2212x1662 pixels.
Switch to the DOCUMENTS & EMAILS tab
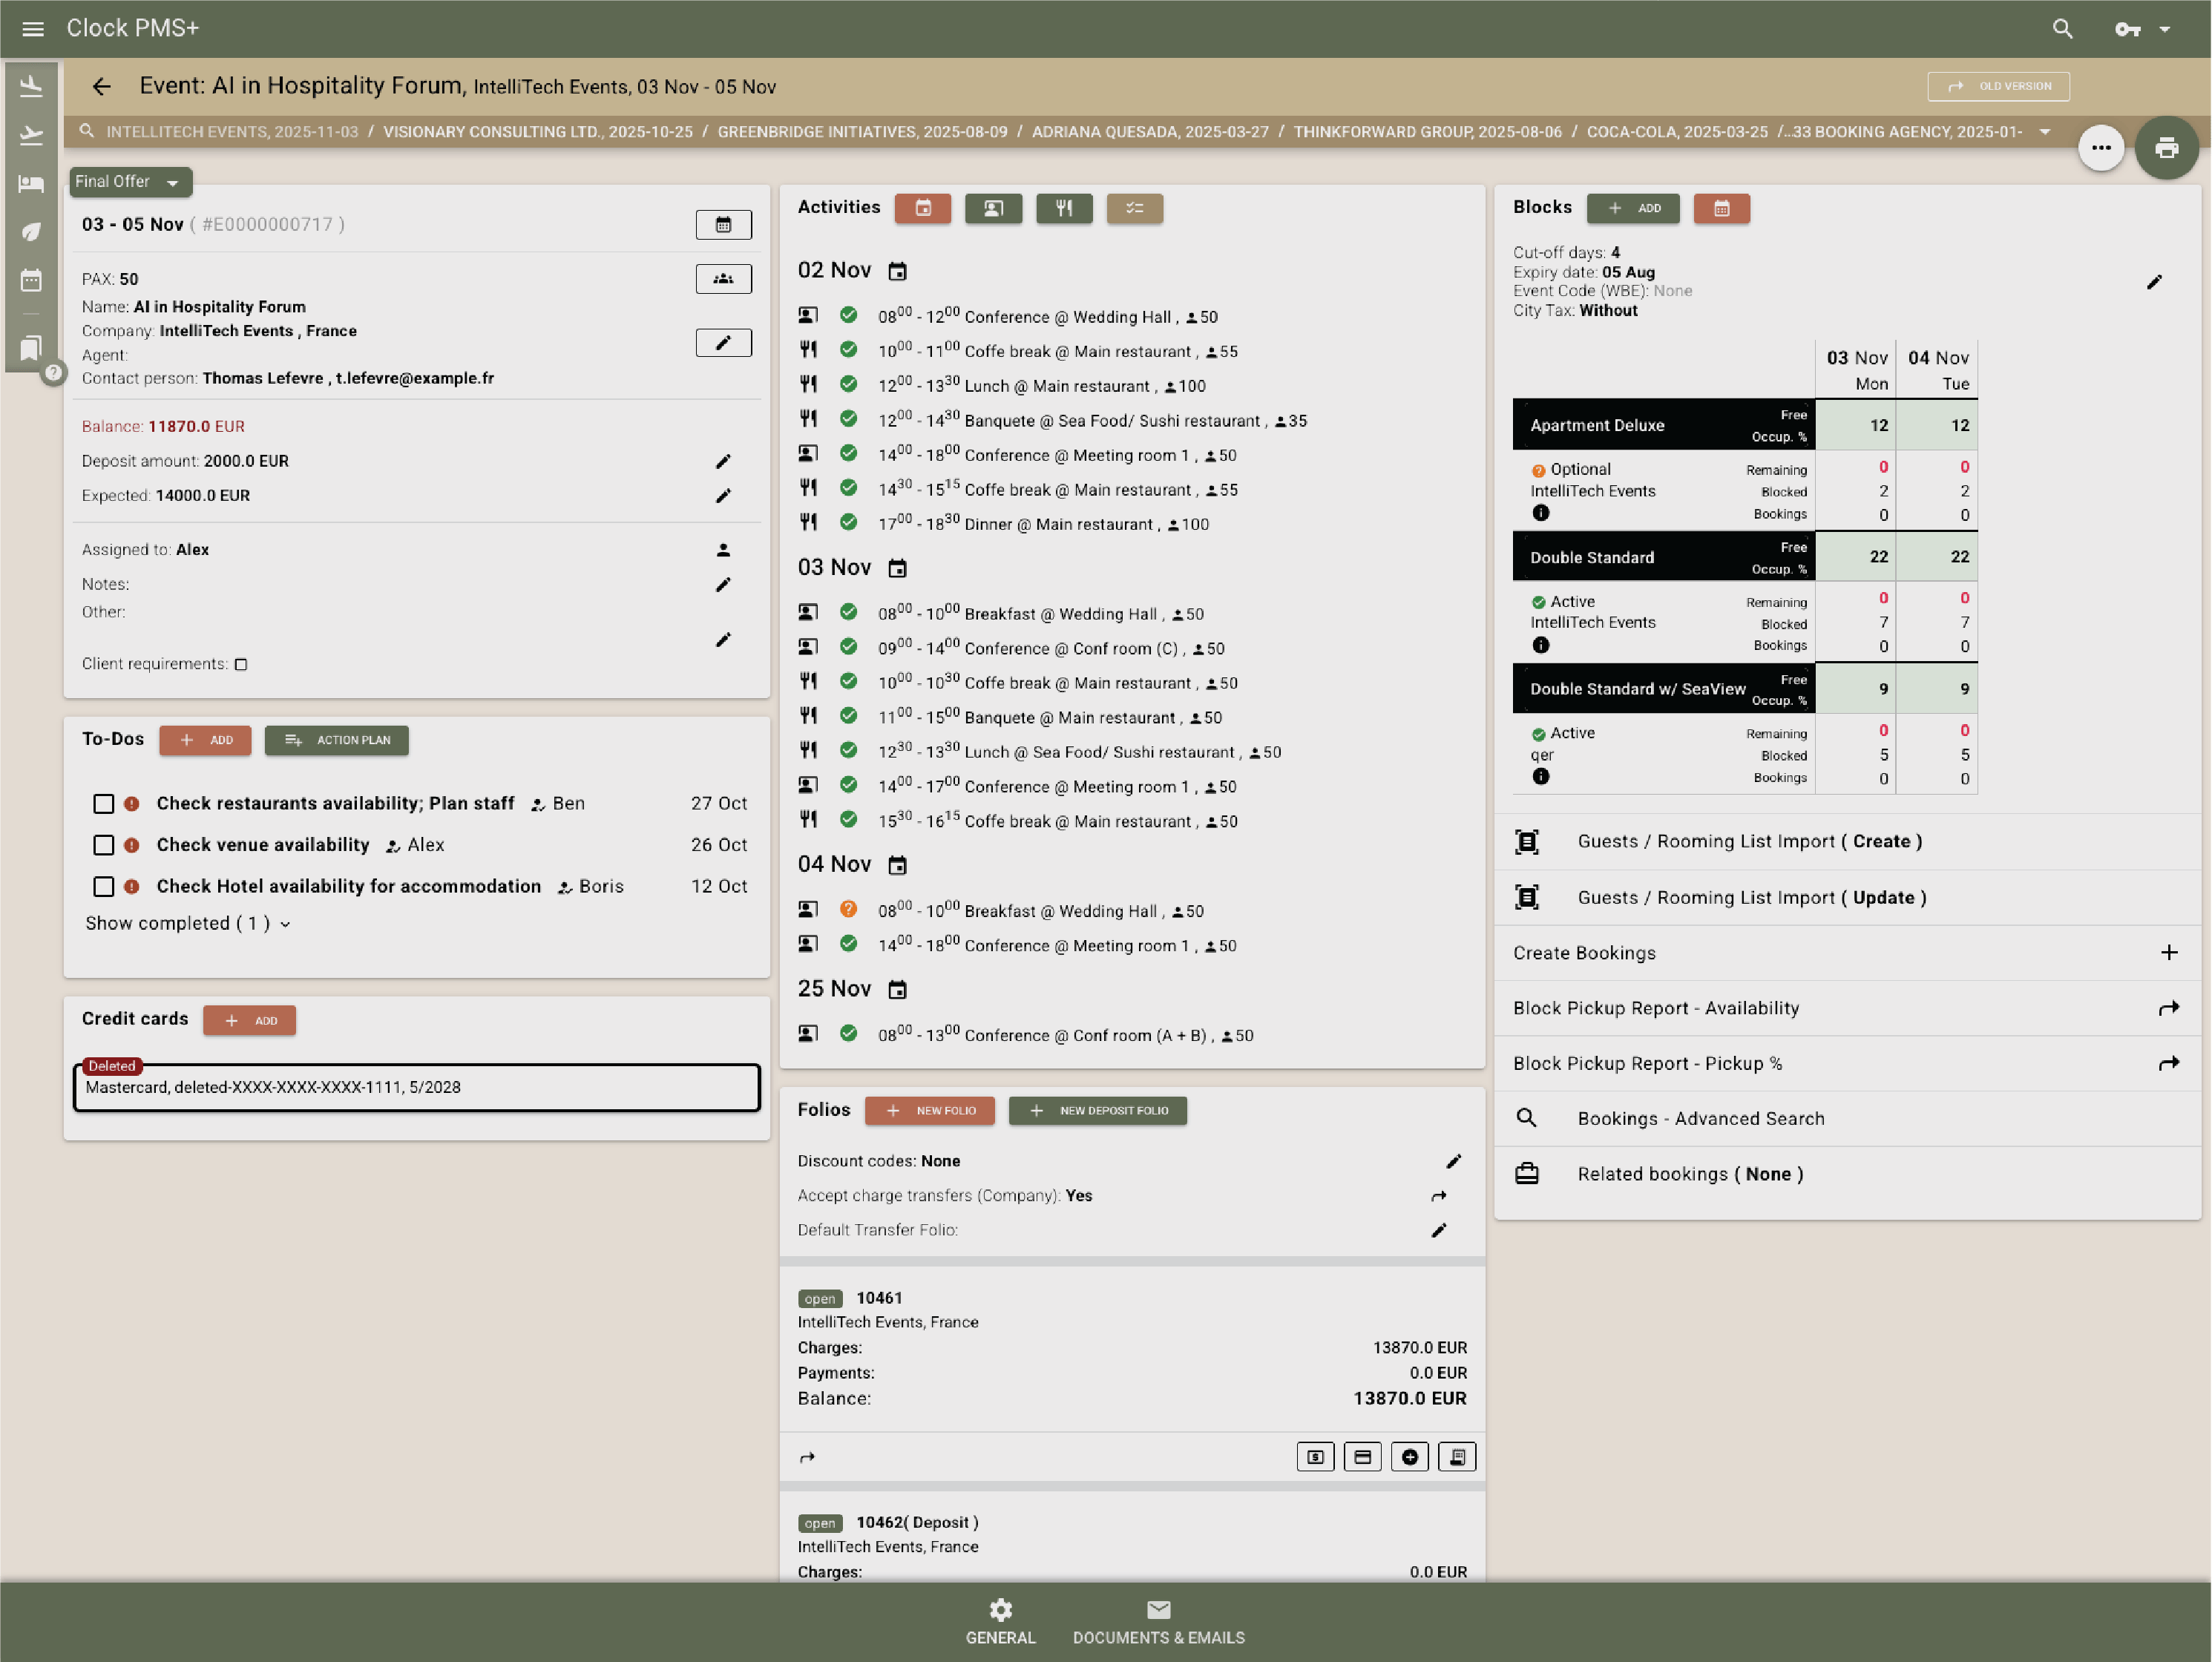point(1158,1621)
